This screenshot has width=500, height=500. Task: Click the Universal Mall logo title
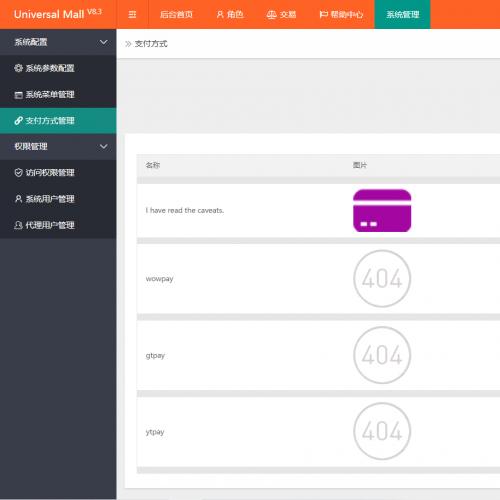[58, 14]
